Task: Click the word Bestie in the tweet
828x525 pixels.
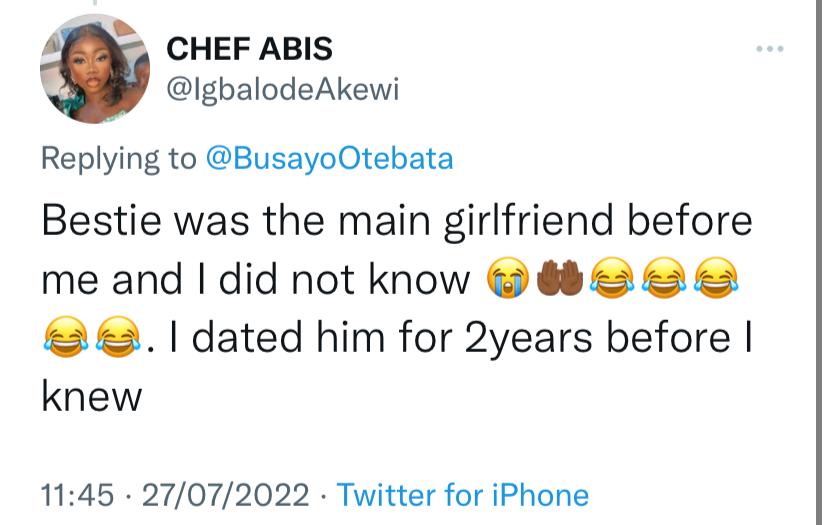Action: [101, 221]
